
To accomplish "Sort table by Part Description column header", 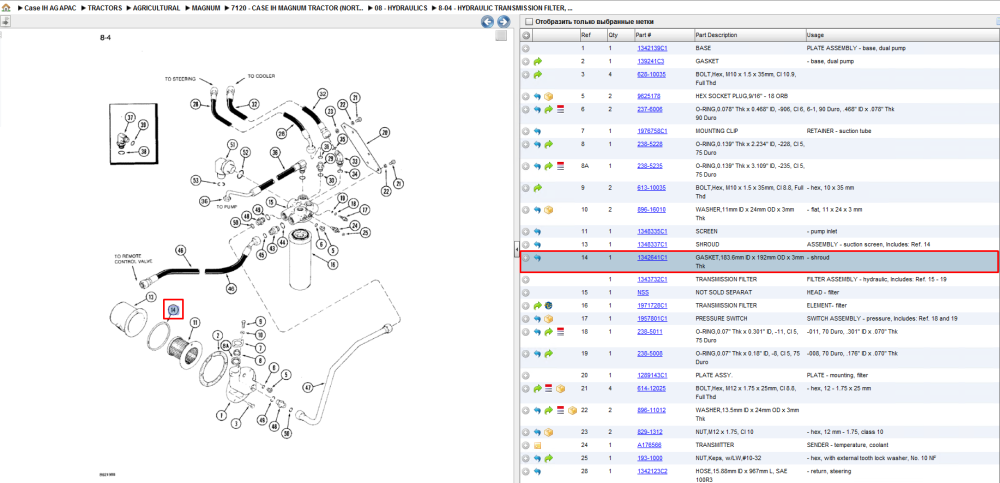I will [749, 35].
